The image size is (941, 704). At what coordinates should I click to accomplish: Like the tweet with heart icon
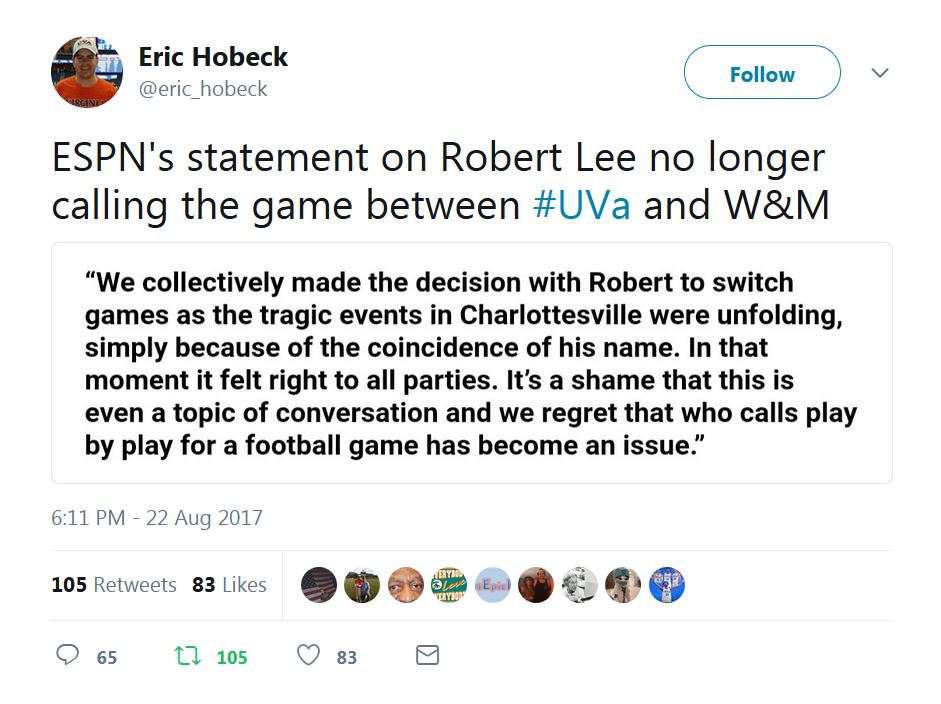[x=308, y=655]
